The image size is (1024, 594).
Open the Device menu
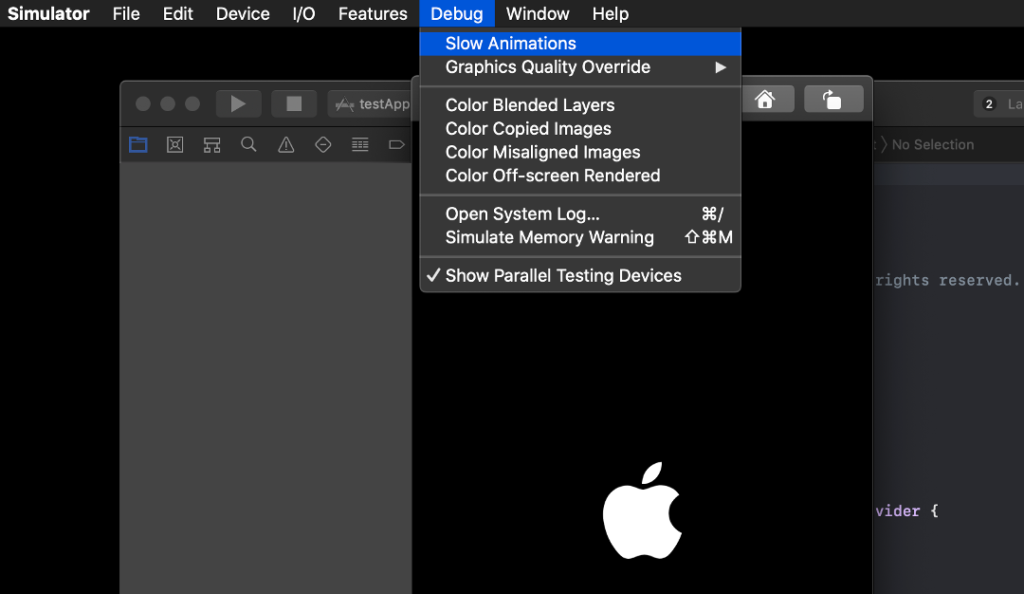click(243, 14)
